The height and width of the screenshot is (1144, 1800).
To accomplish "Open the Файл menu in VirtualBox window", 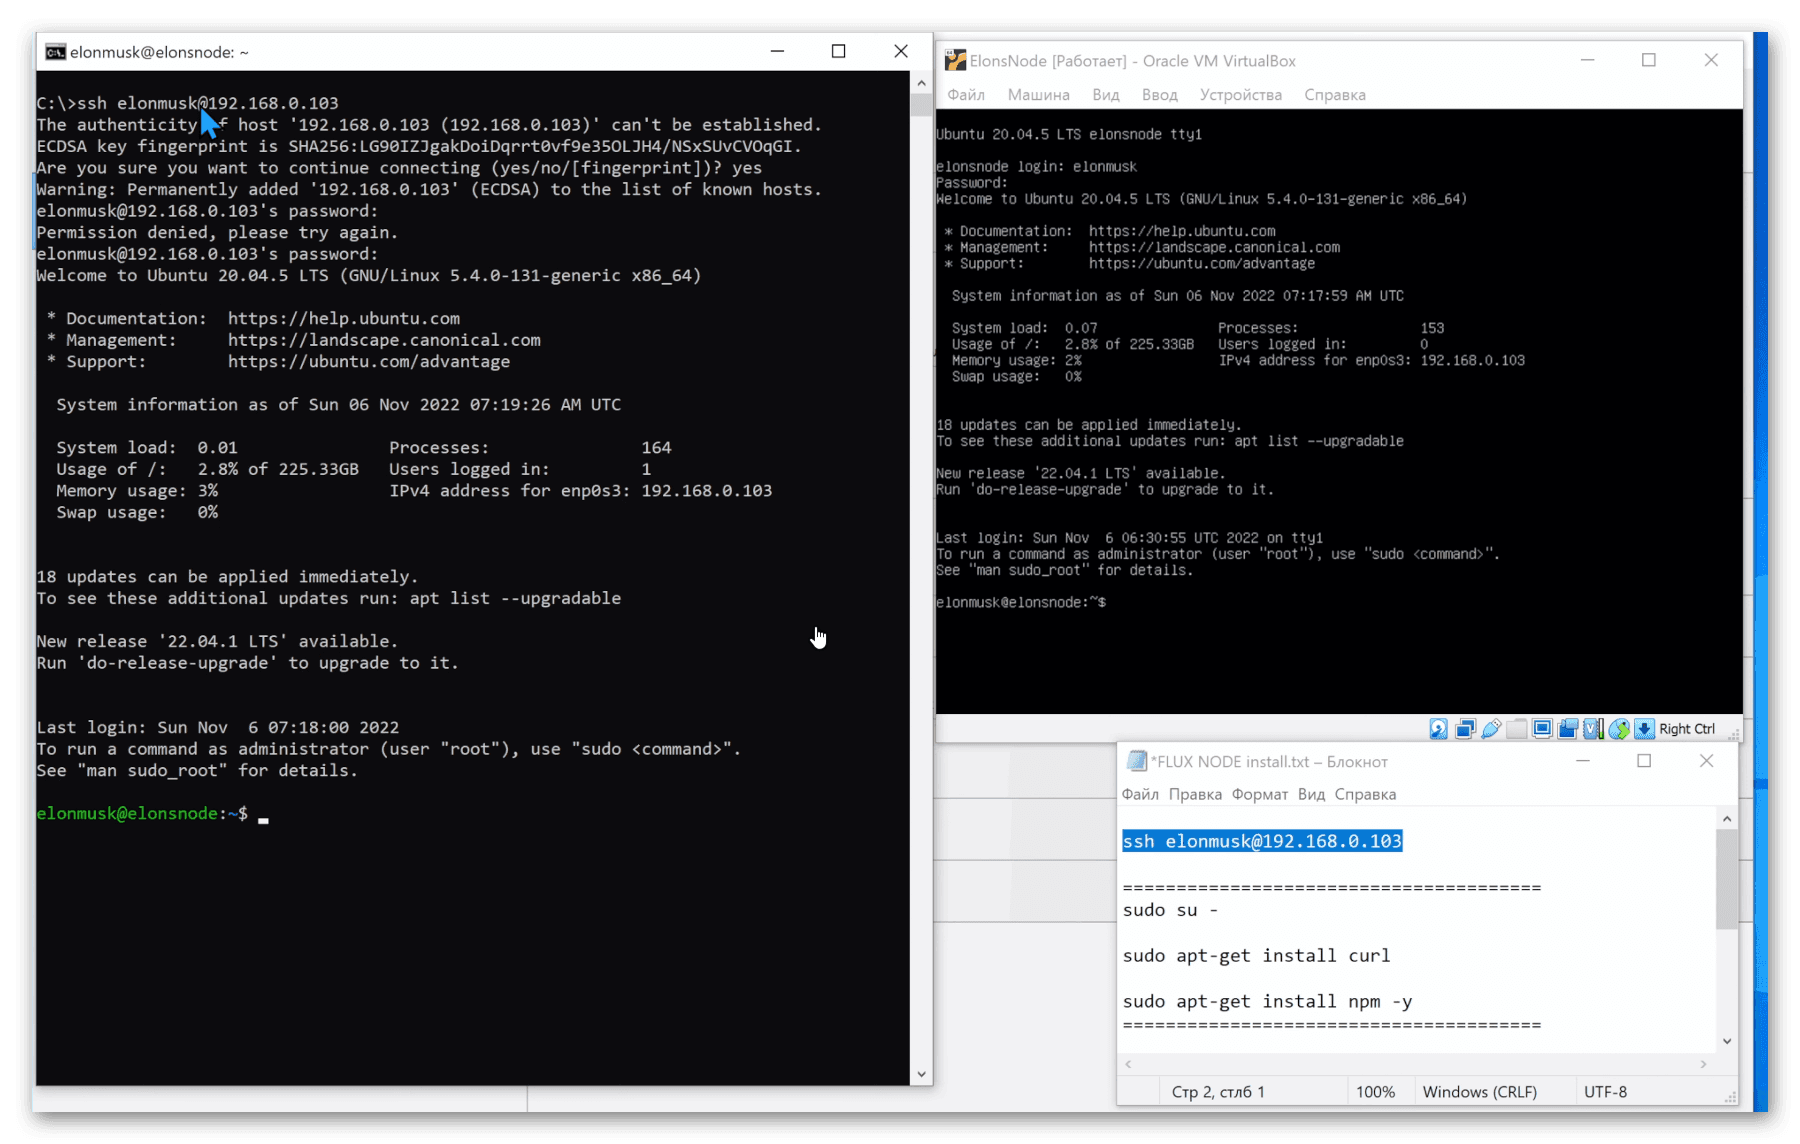I will [966, 95].
